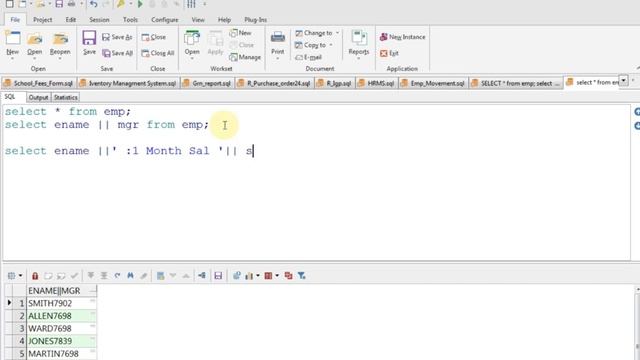Click the Query By Example icon in grid toolbar
This screenshot has width=640, height=360.
point(160,276)
